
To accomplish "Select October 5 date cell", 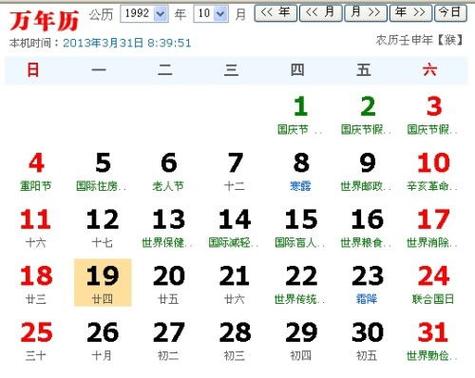I will click(x=102, y=172).
